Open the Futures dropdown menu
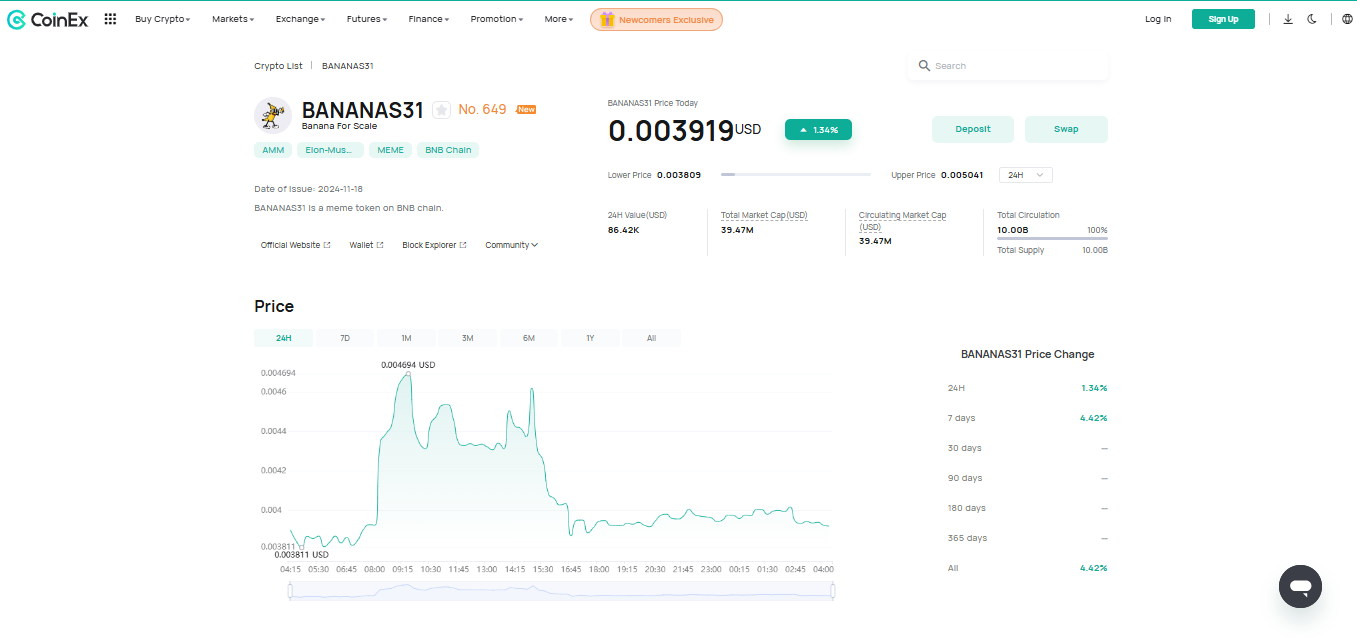This screenshot has width=1357, height=638. pos(367,19)
